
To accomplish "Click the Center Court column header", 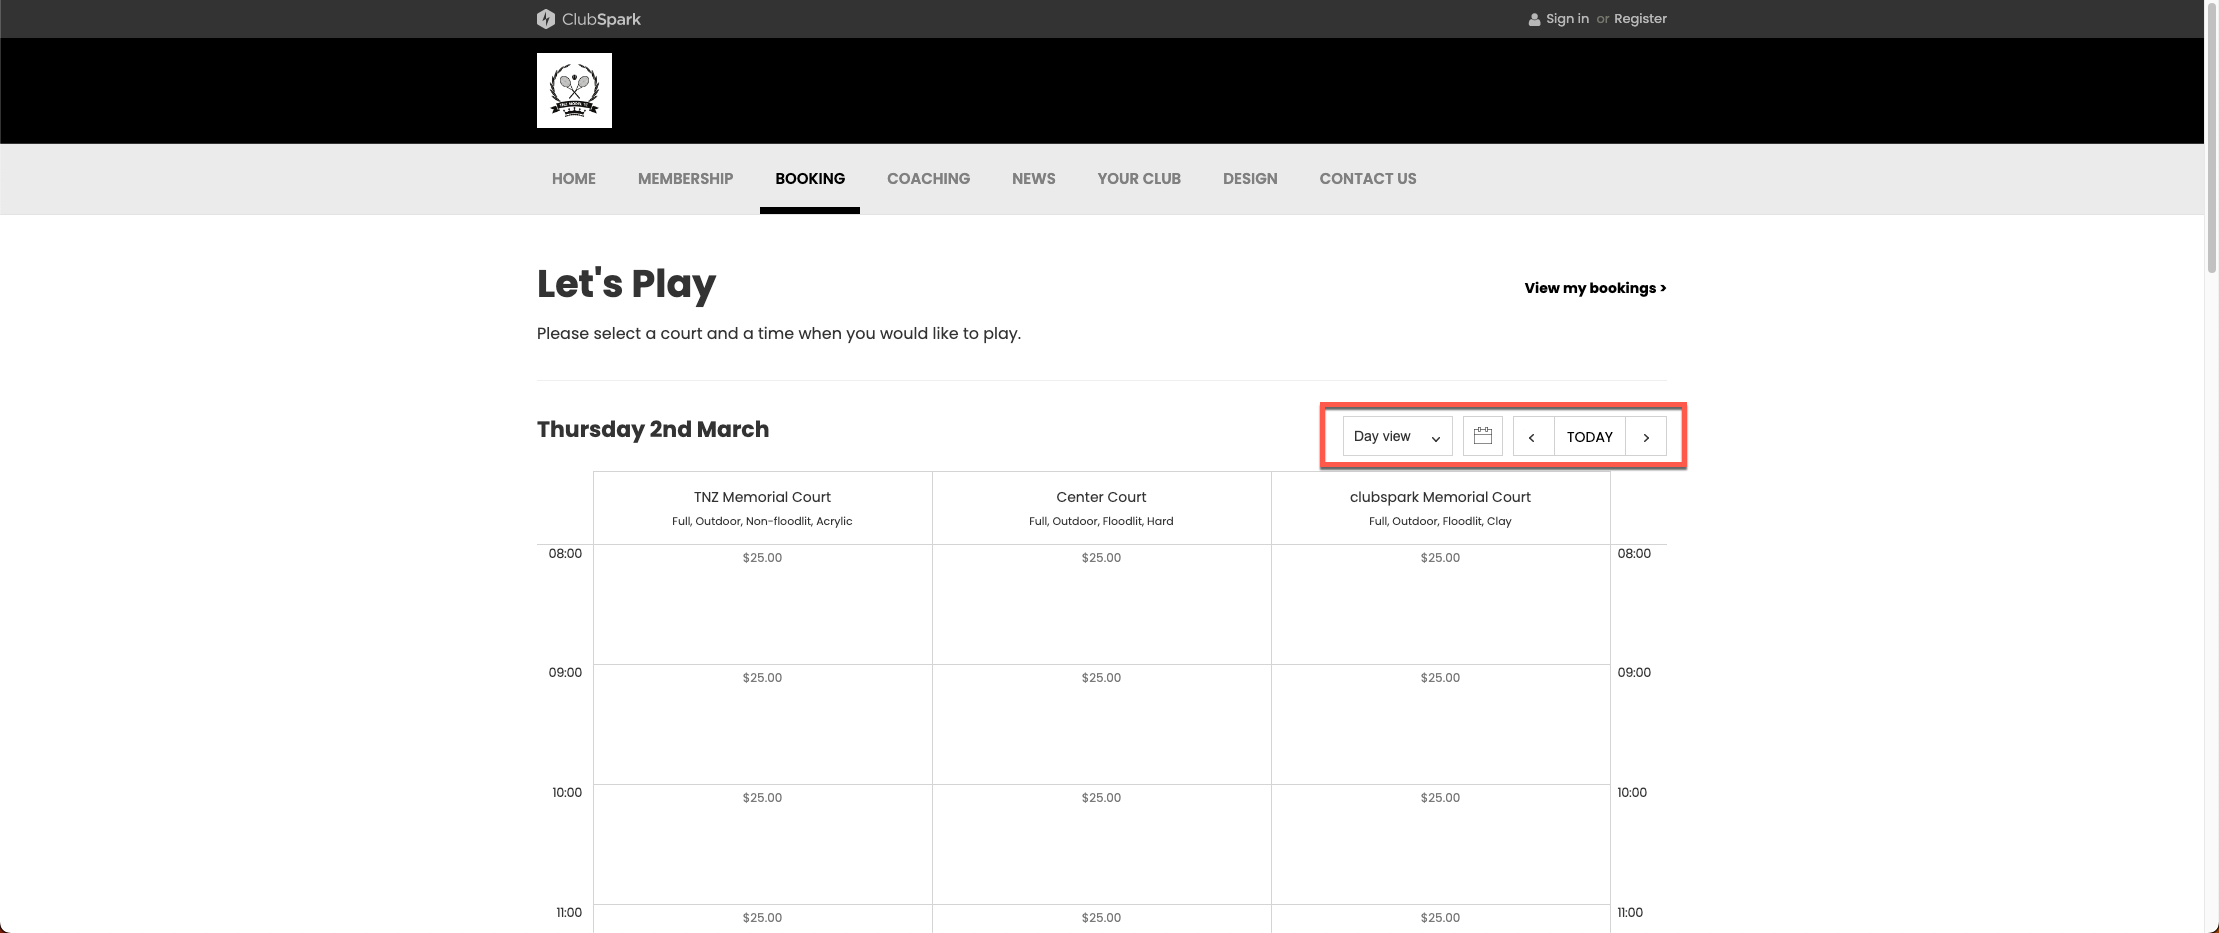I will point(1102,508).
